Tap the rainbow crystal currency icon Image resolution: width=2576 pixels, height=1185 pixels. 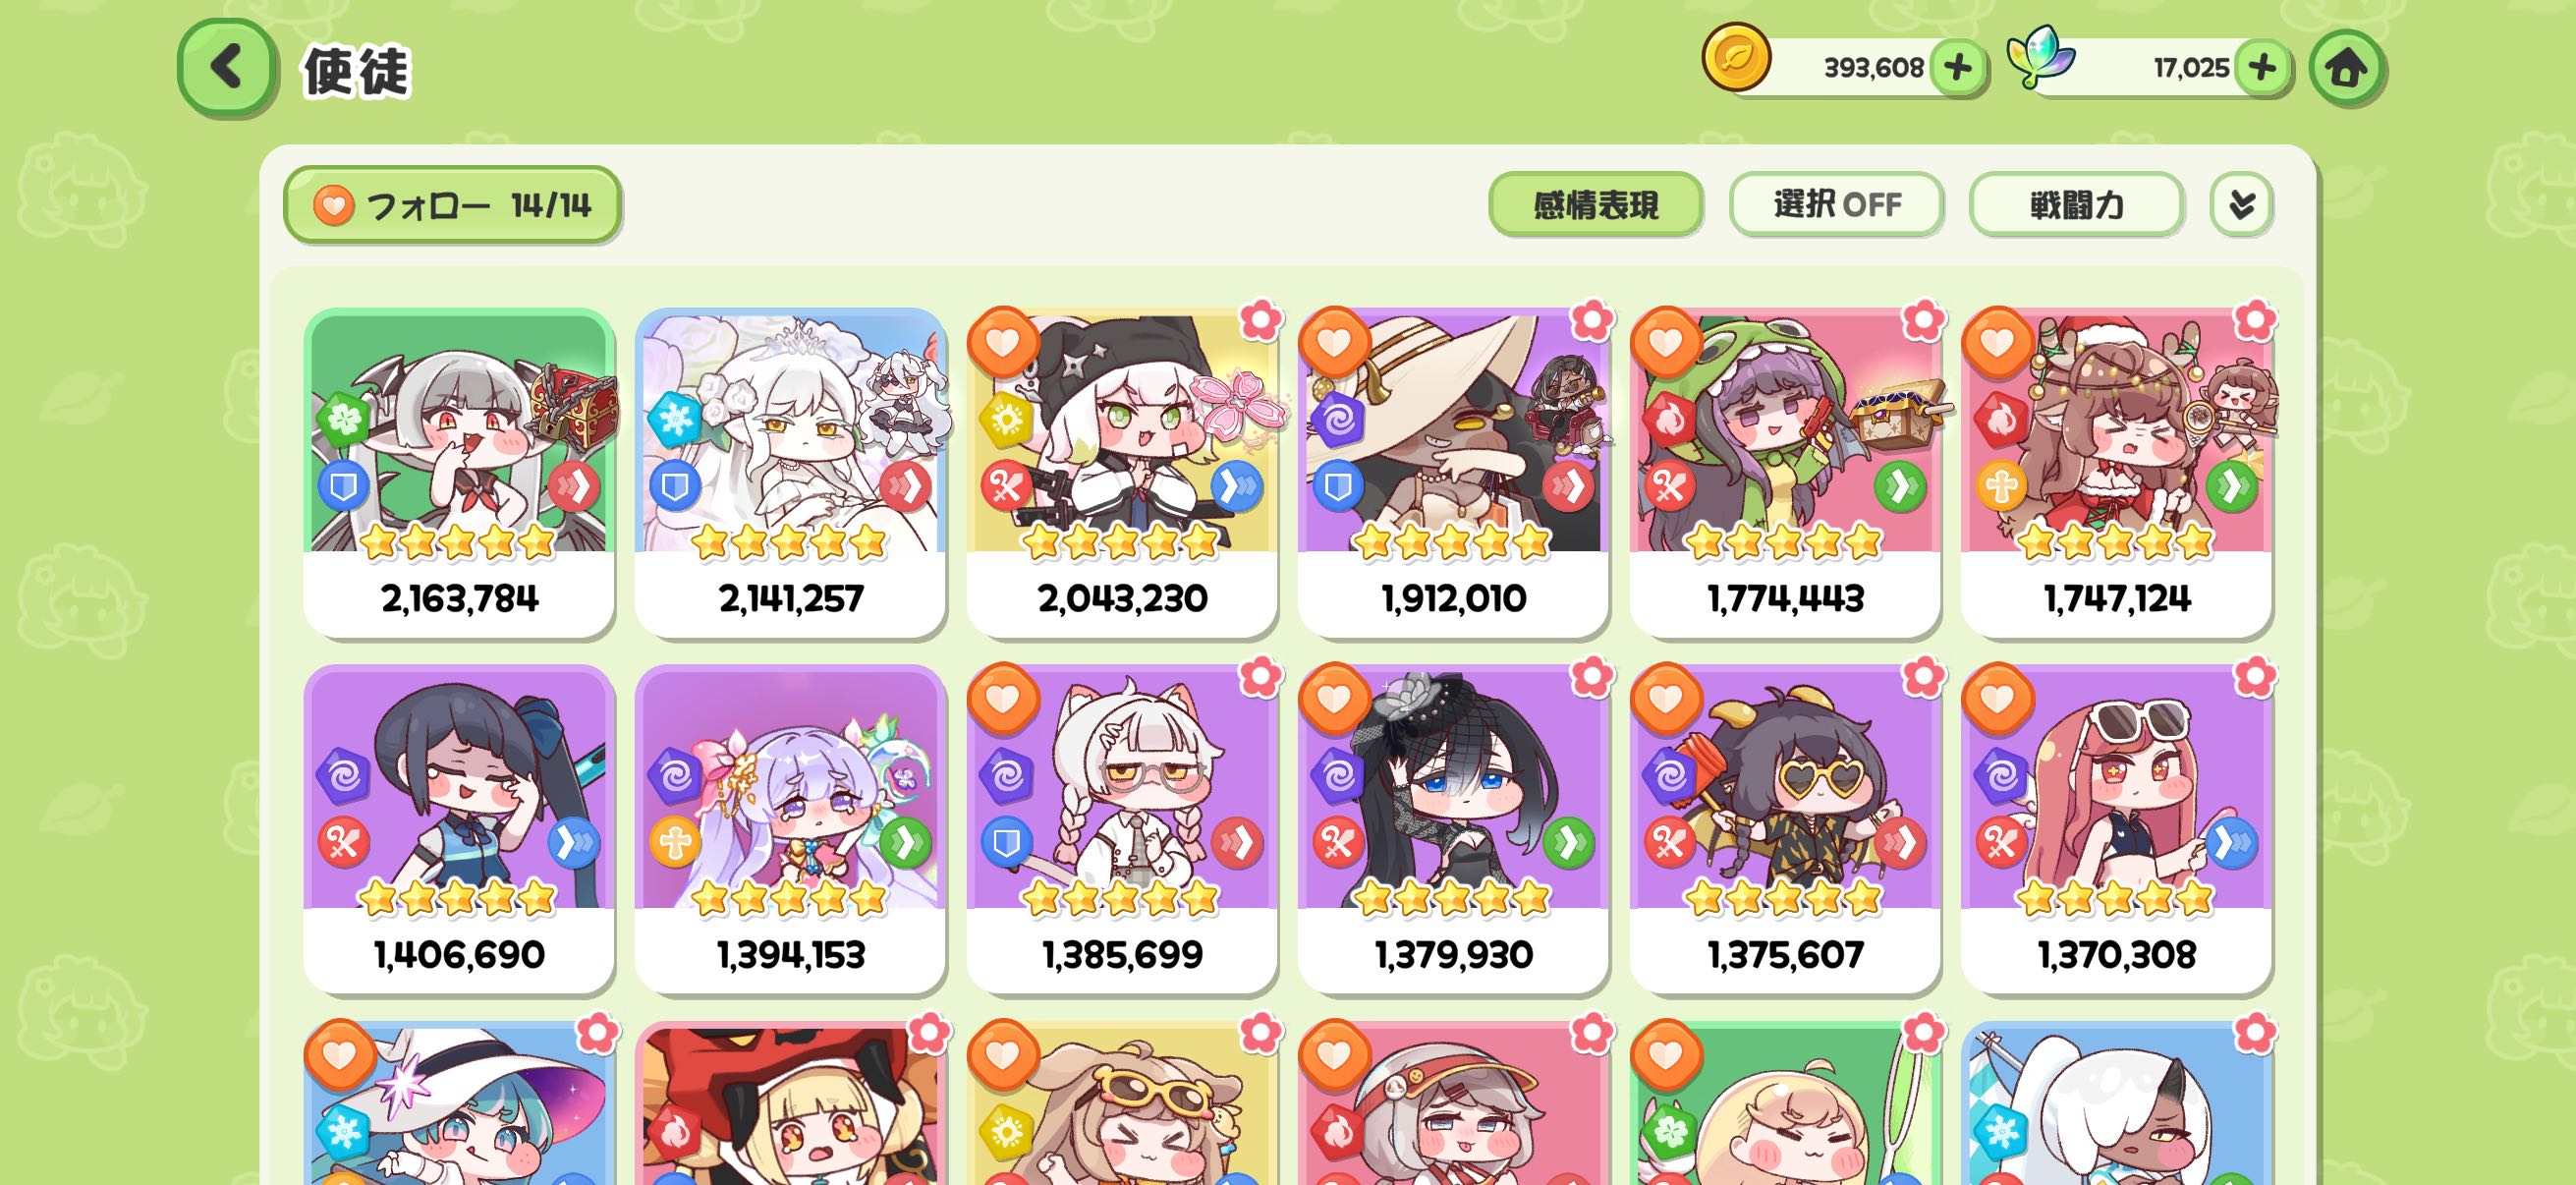click(2040, 58)
